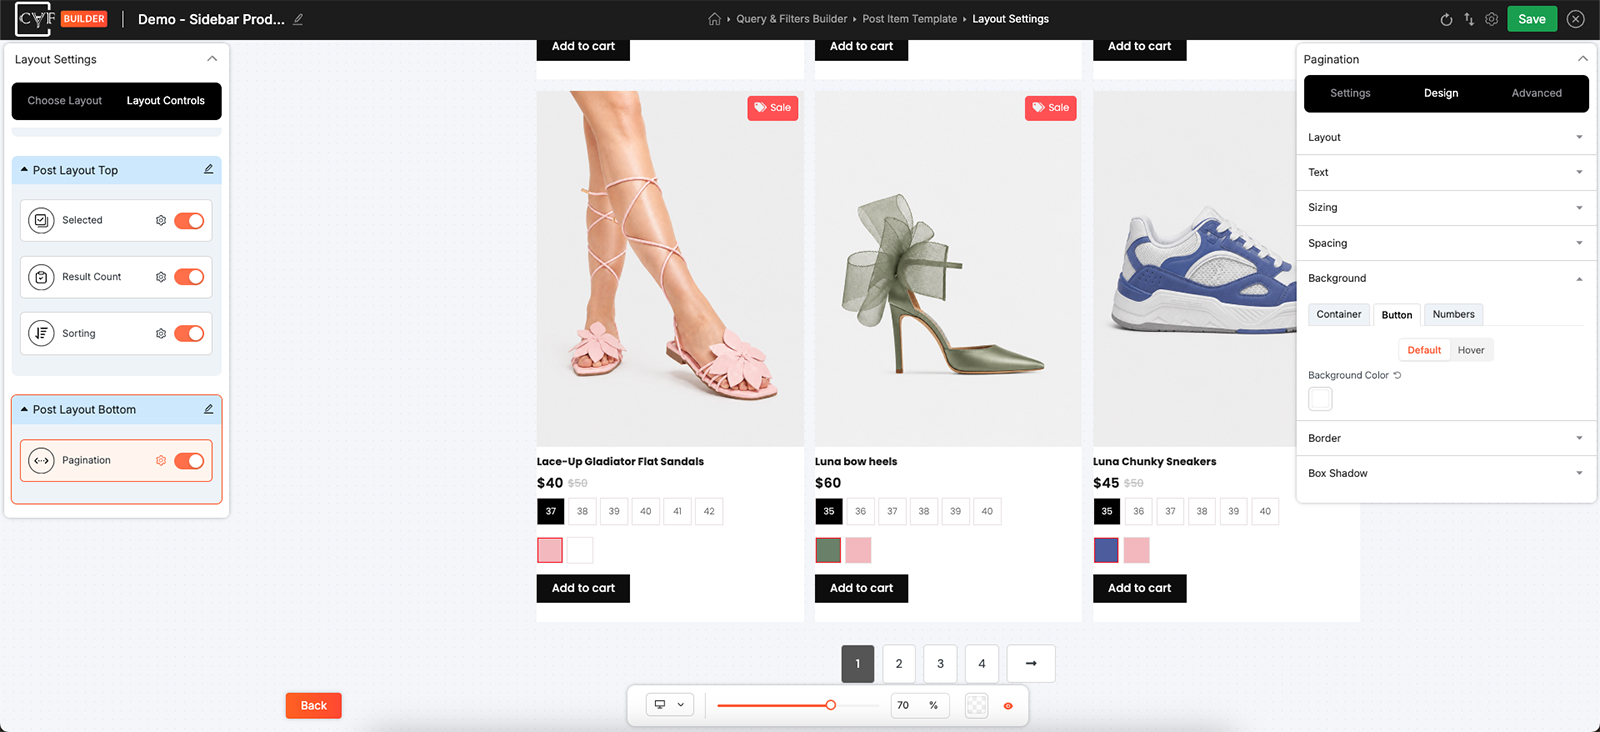Save the layout changes
Image resolution: width=1600 pixels, height=732 pixels.
pyautogui.click(x=1532, y=19)
